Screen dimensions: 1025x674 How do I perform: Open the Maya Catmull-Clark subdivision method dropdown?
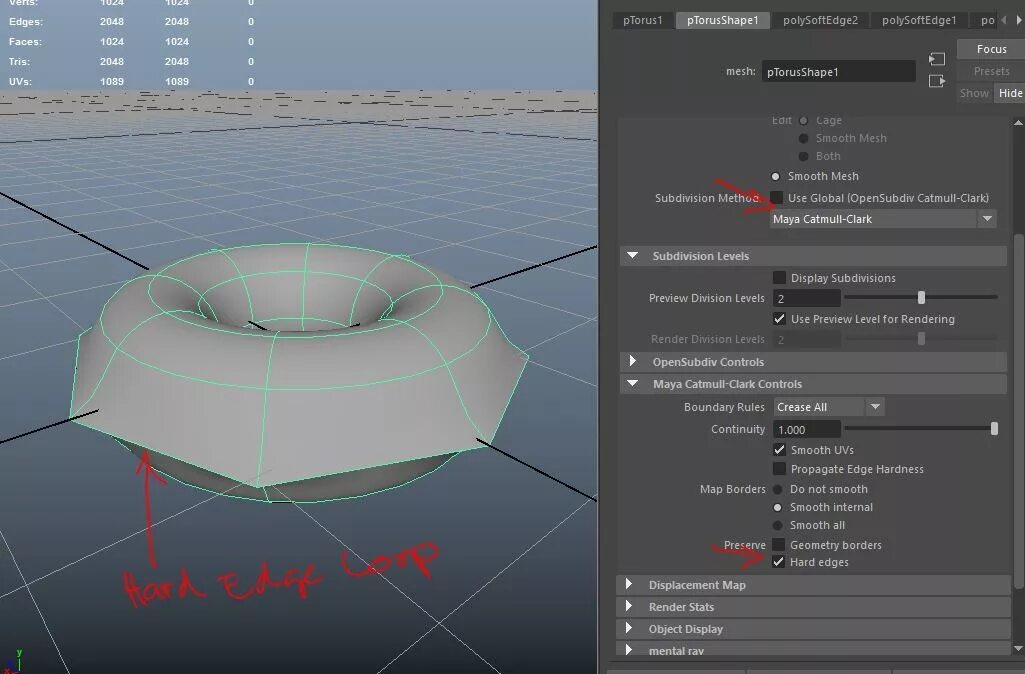tap(883, 219)
